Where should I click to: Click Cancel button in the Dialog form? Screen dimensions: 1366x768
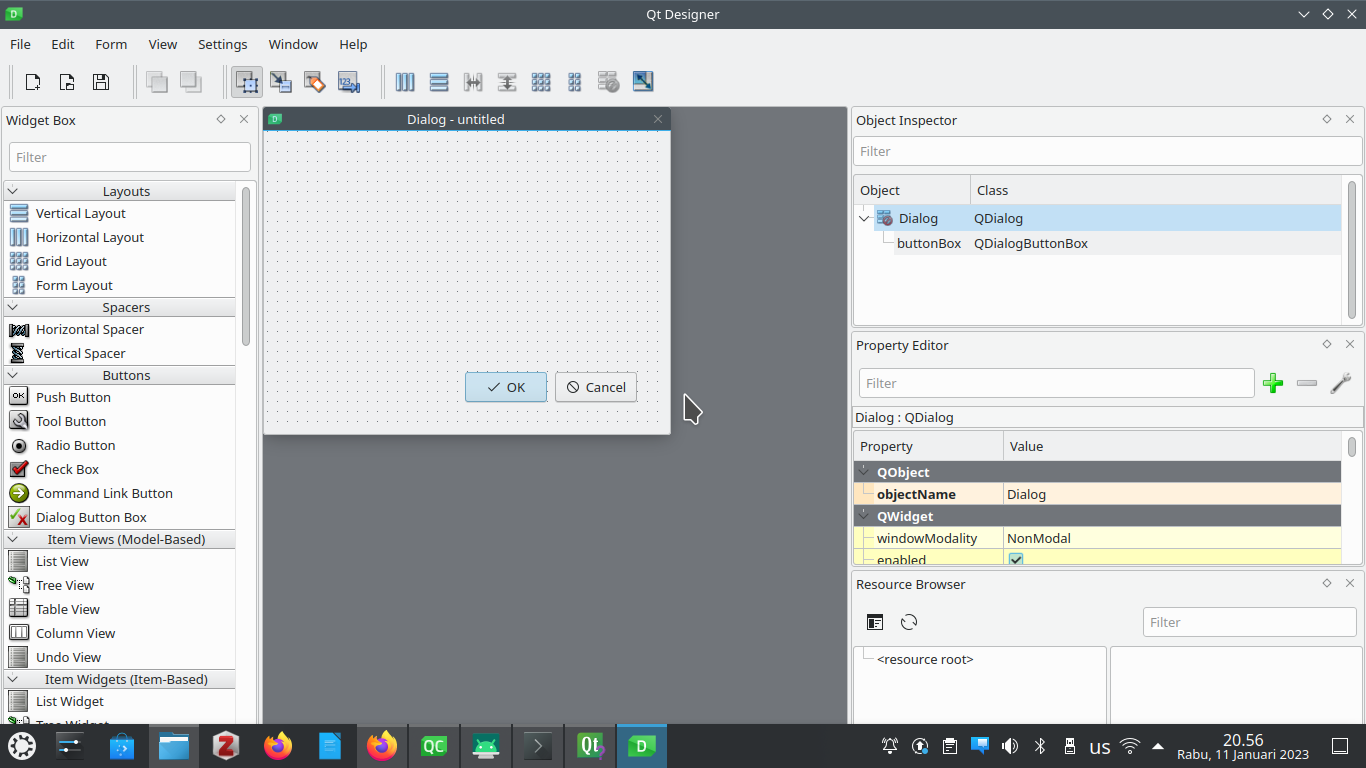[596, 387]
